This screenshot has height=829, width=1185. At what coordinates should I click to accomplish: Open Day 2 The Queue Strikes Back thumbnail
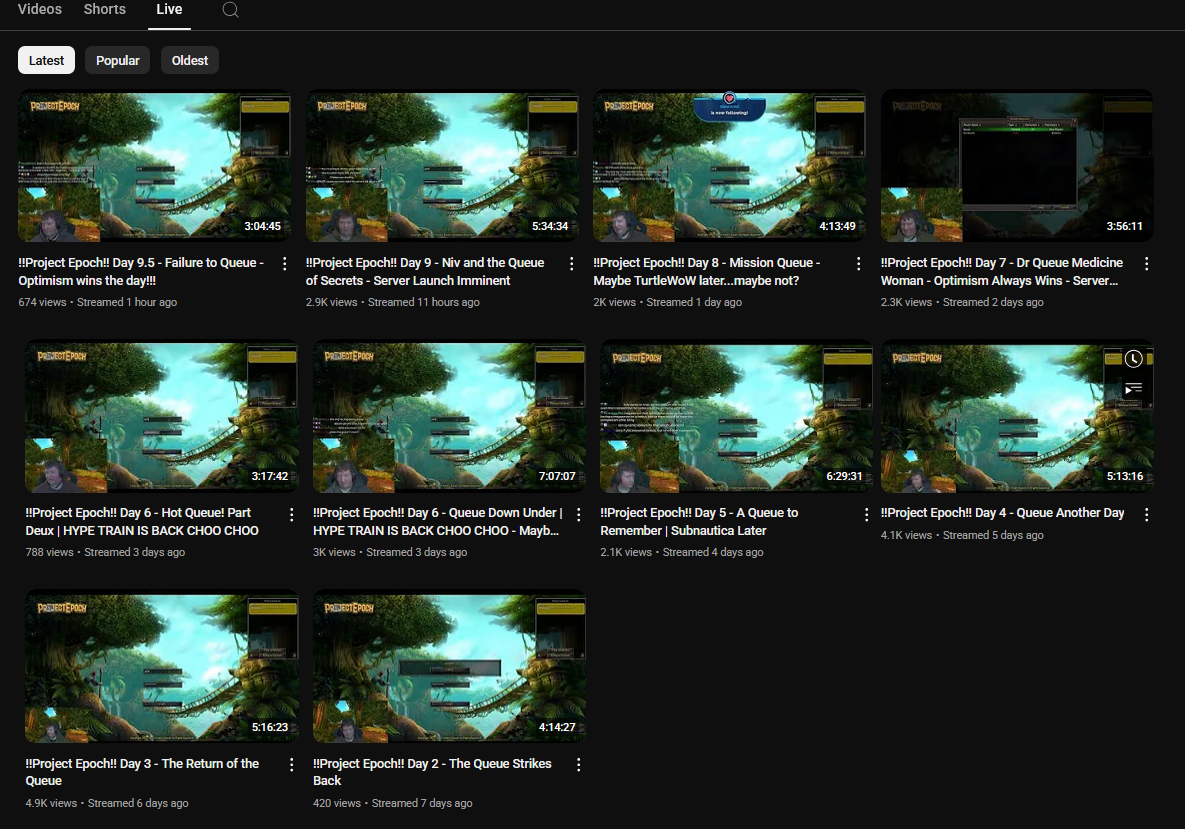450,667
